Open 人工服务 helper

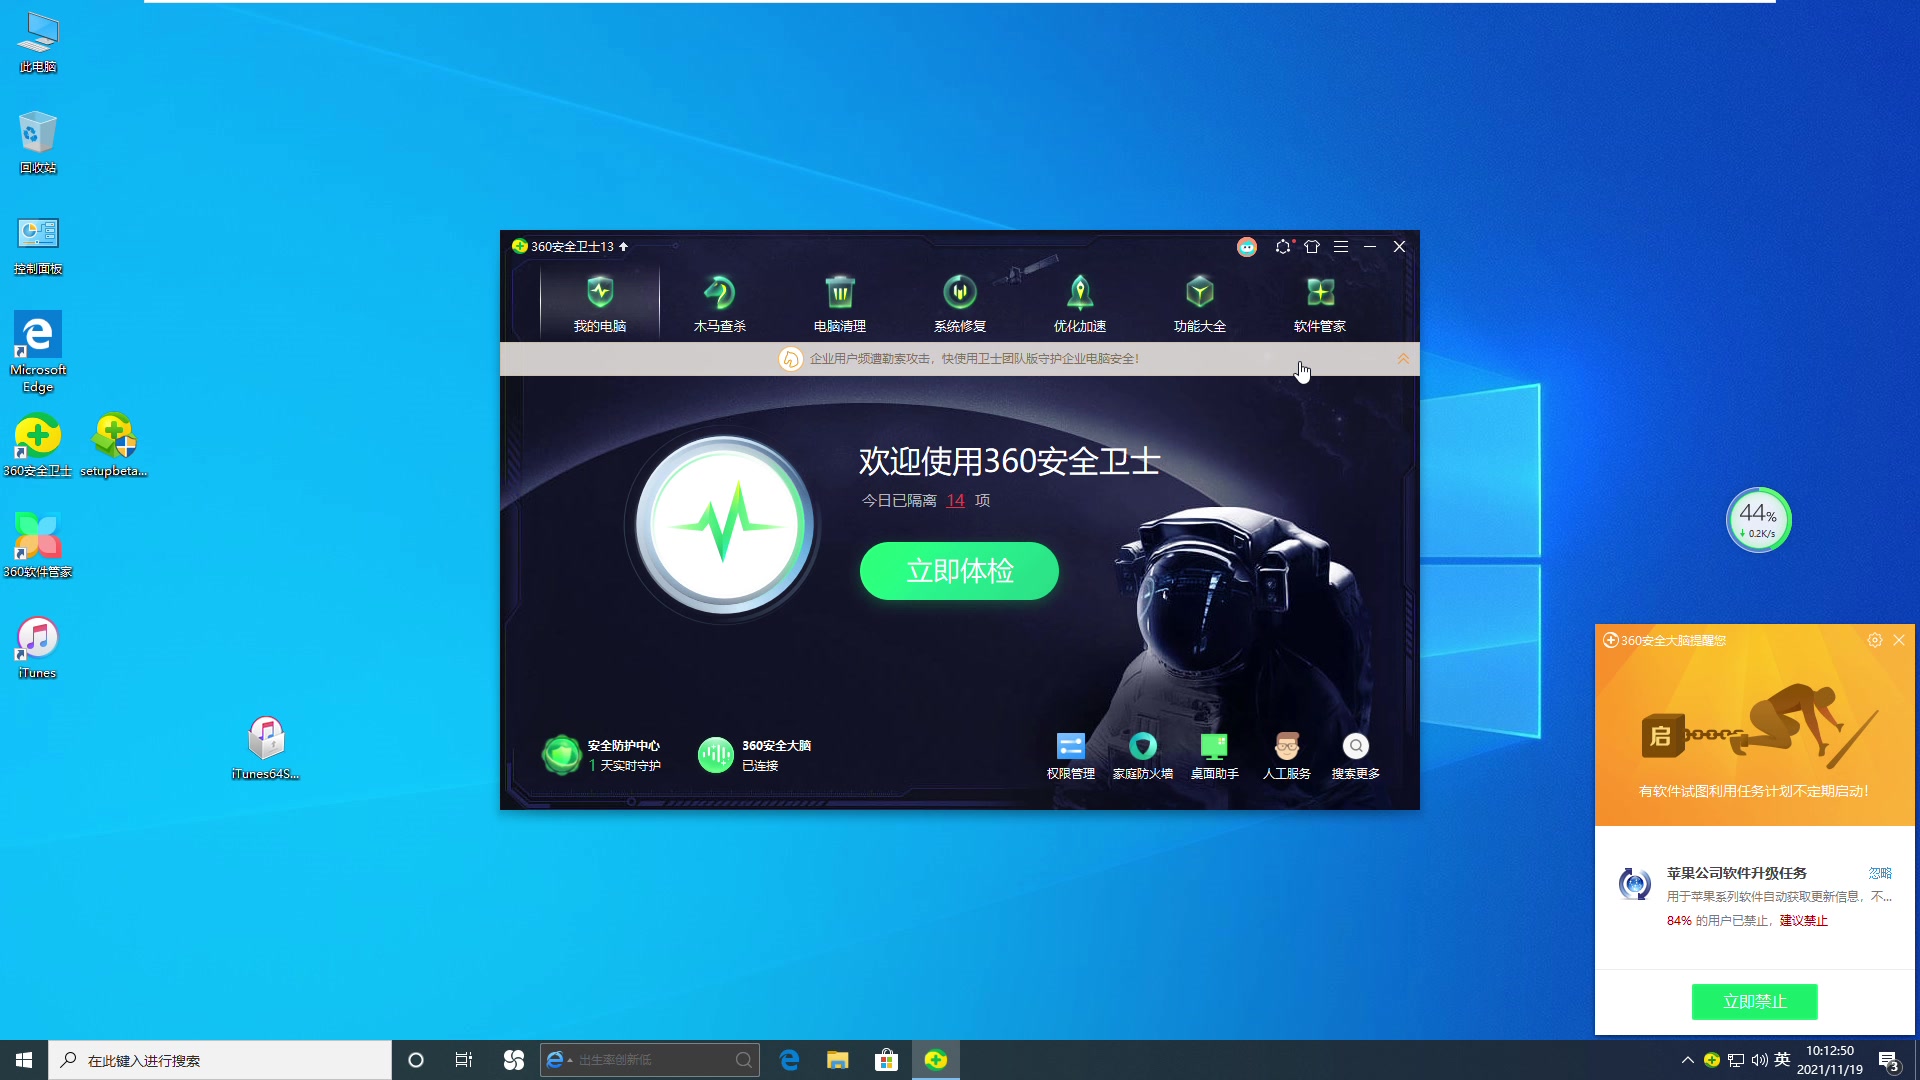point(1286,756)
